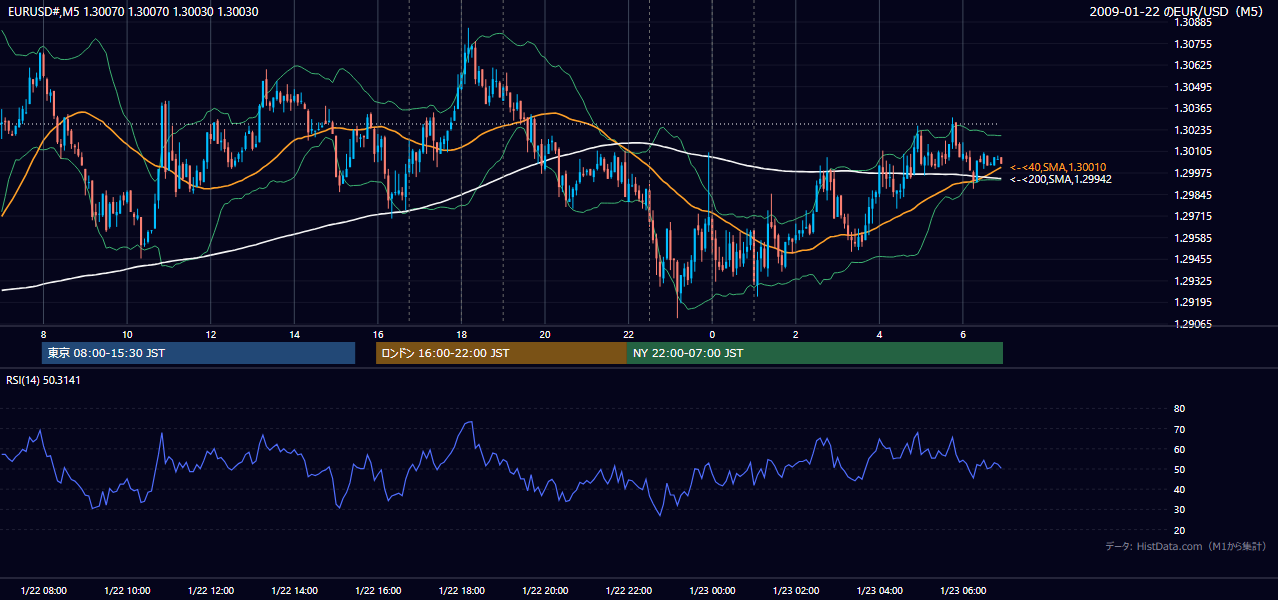Click hour 12 on price chart time axis
The height and width of the screenshot is (600, 1278).
(211, 333)
